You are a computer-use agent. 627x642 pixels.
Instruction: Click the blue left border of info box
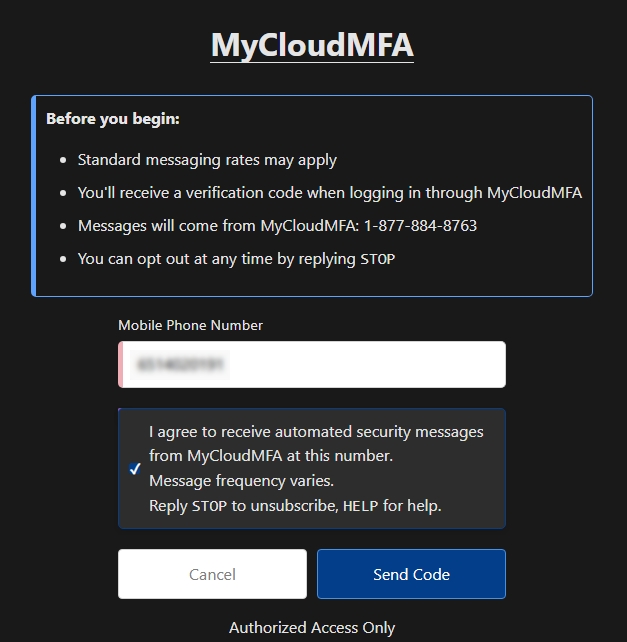tap(34, 196)
